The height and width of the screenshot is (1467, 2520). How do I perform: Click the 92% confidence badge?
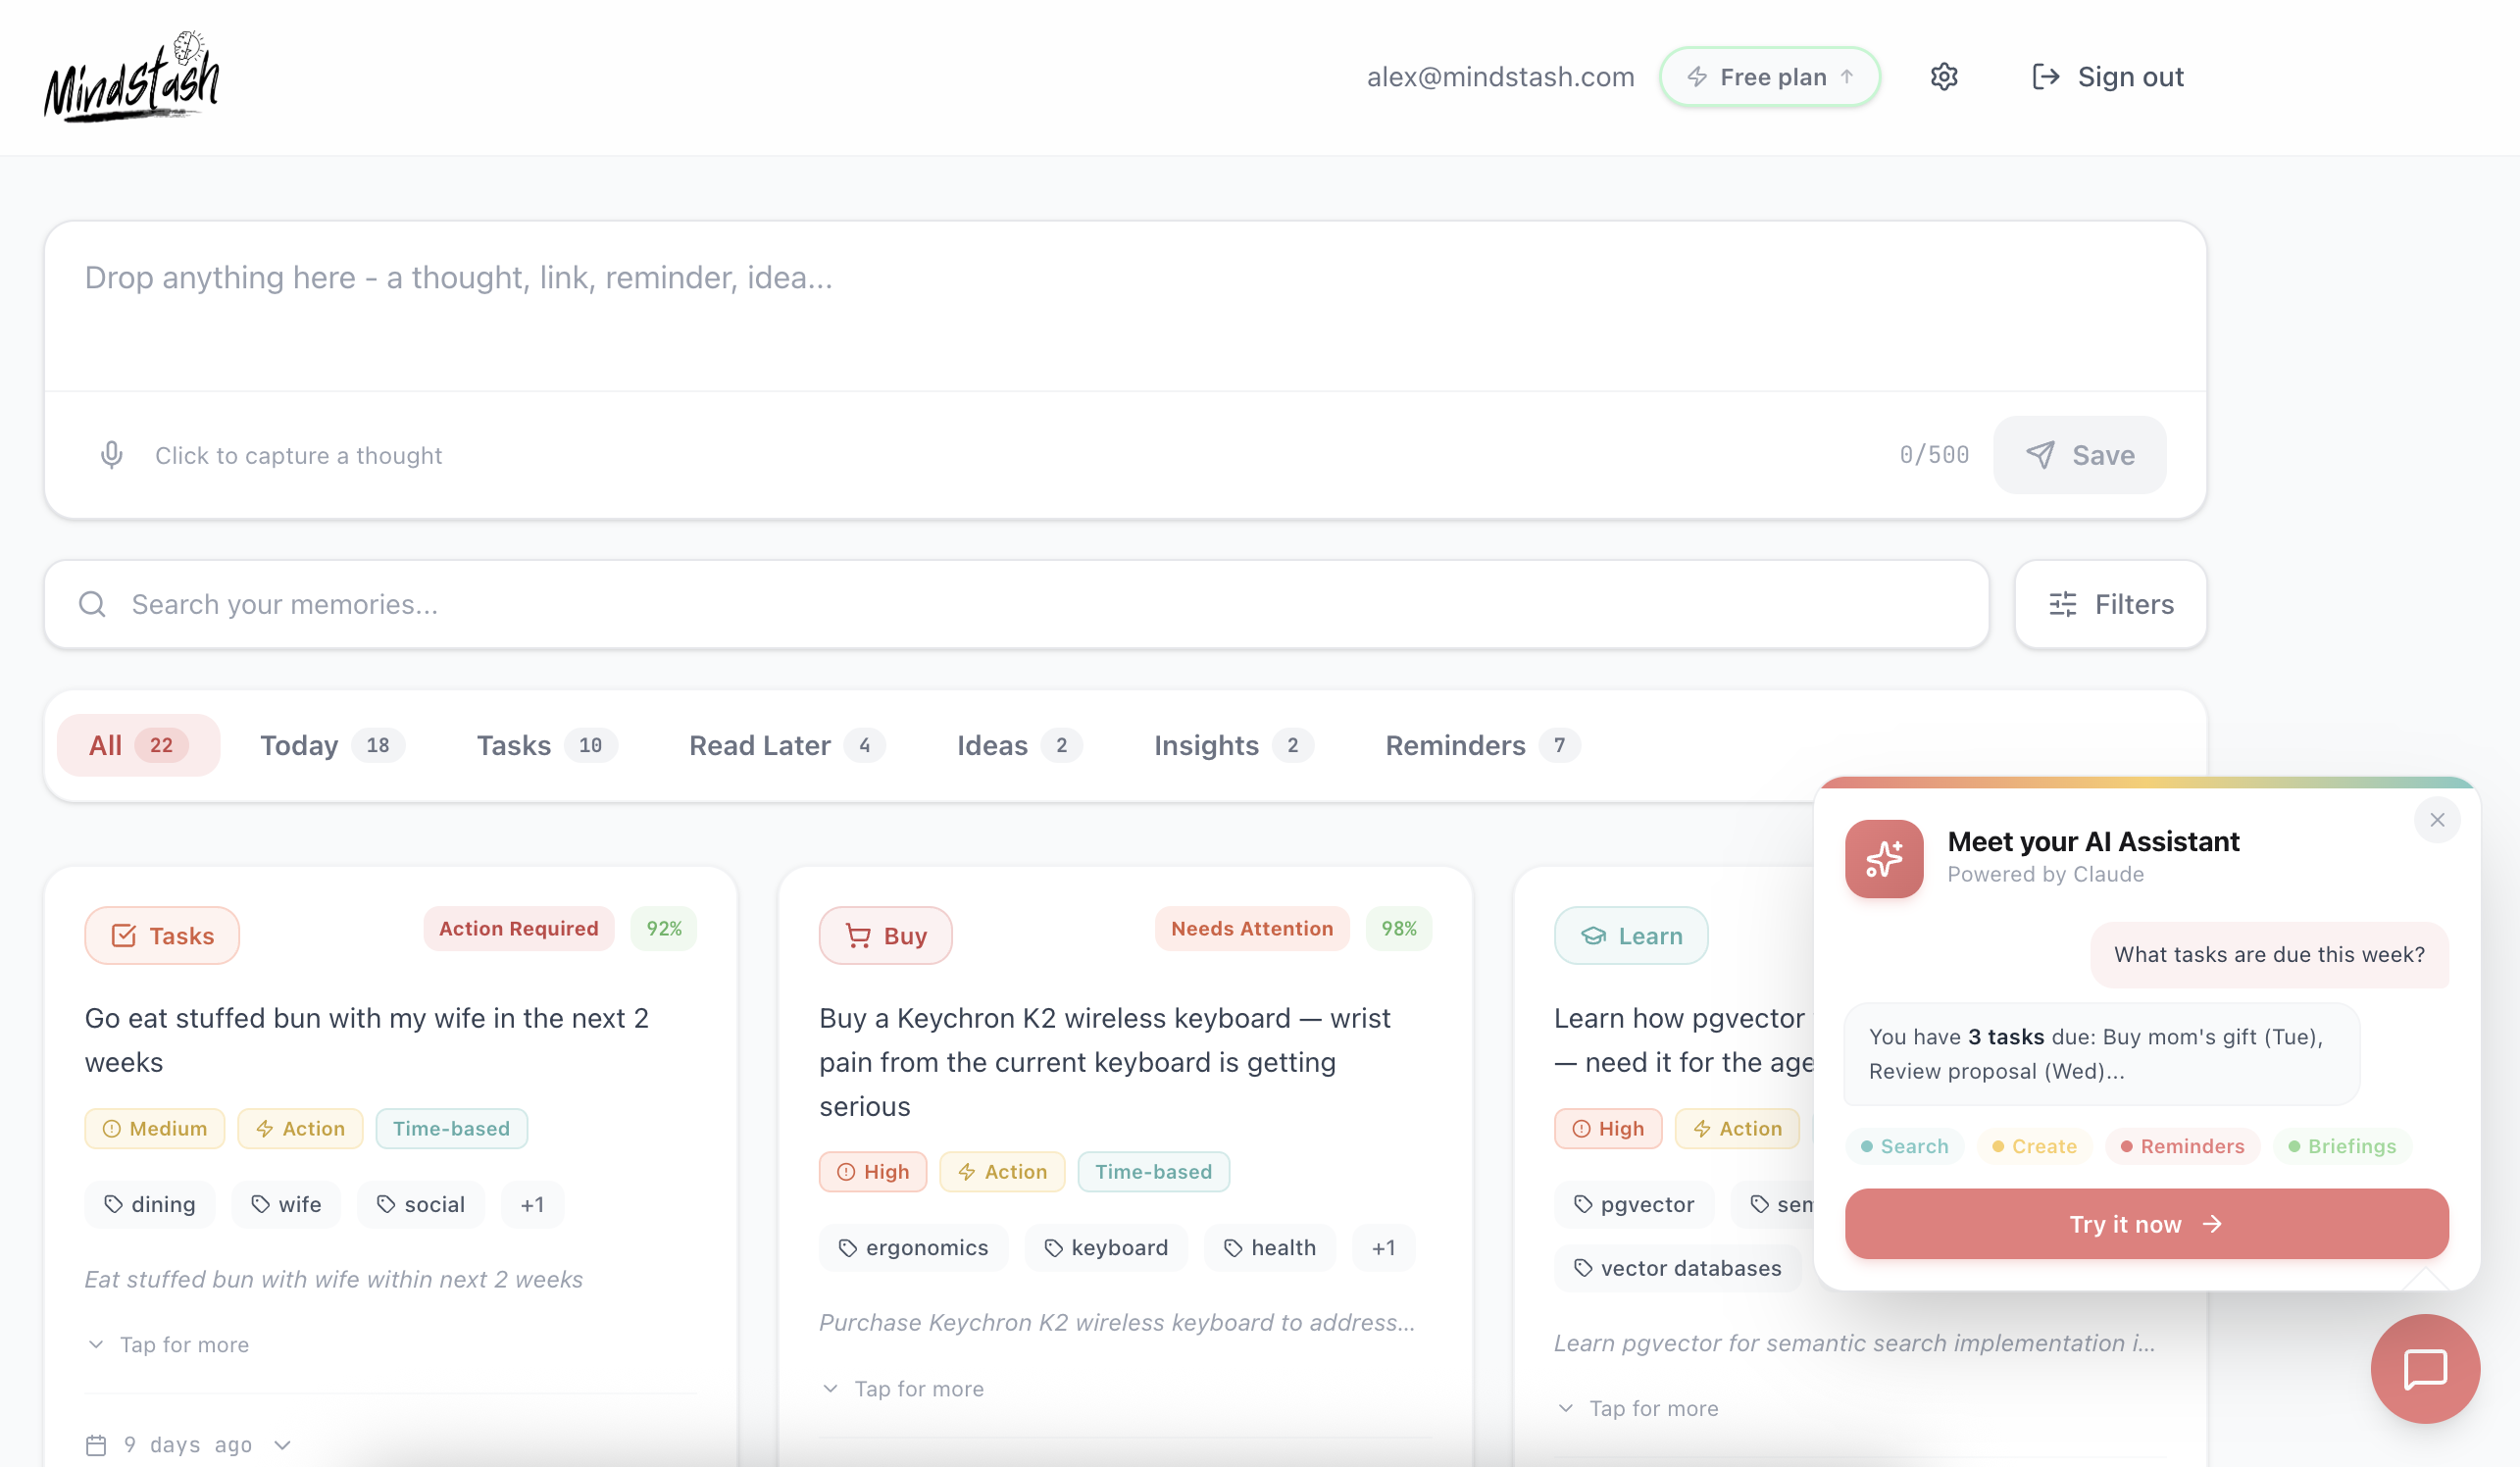click(663, 928)
